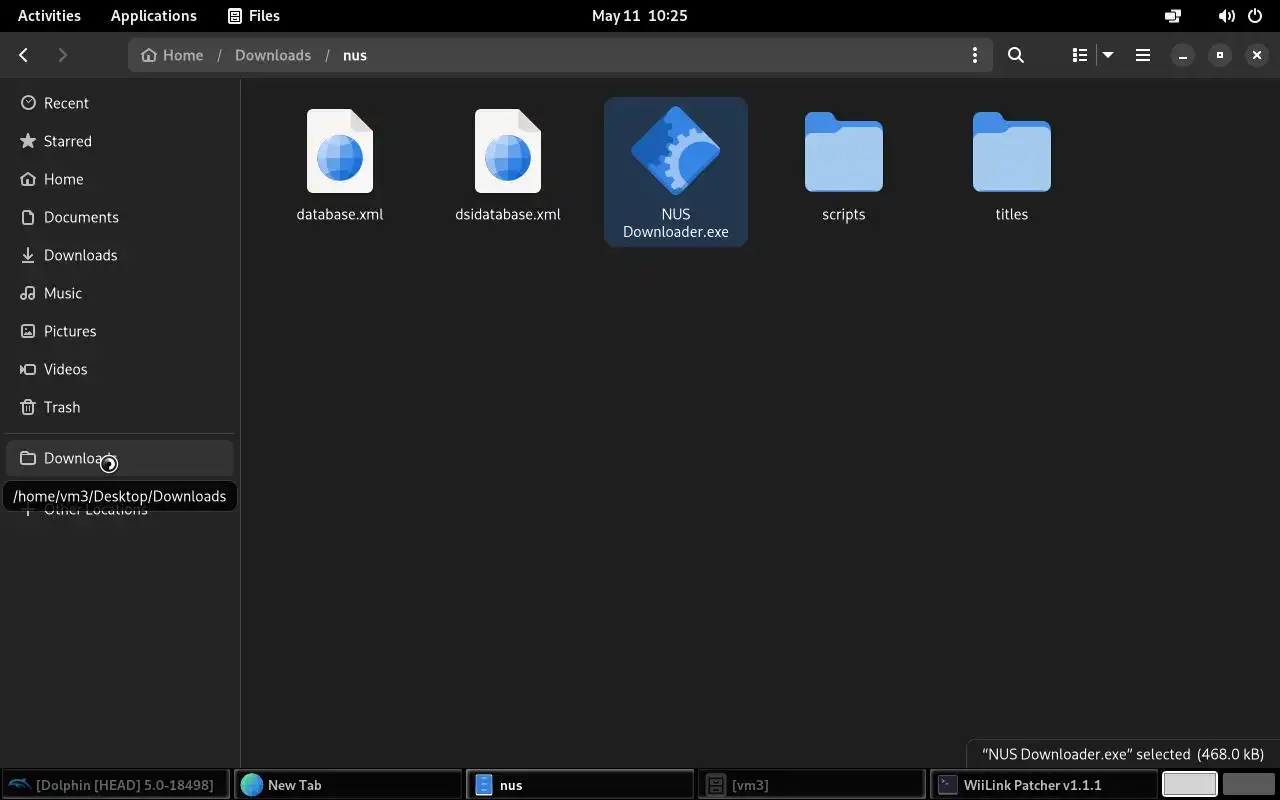Viewport: 1280px width, 800px height.
Task: Select the scripts folder
Action: pos(844,151)
